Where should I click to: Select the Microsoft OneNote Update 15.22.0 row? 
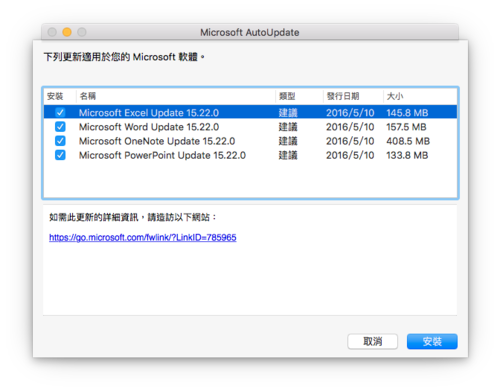pyautogui.click(x=250, y=141)
